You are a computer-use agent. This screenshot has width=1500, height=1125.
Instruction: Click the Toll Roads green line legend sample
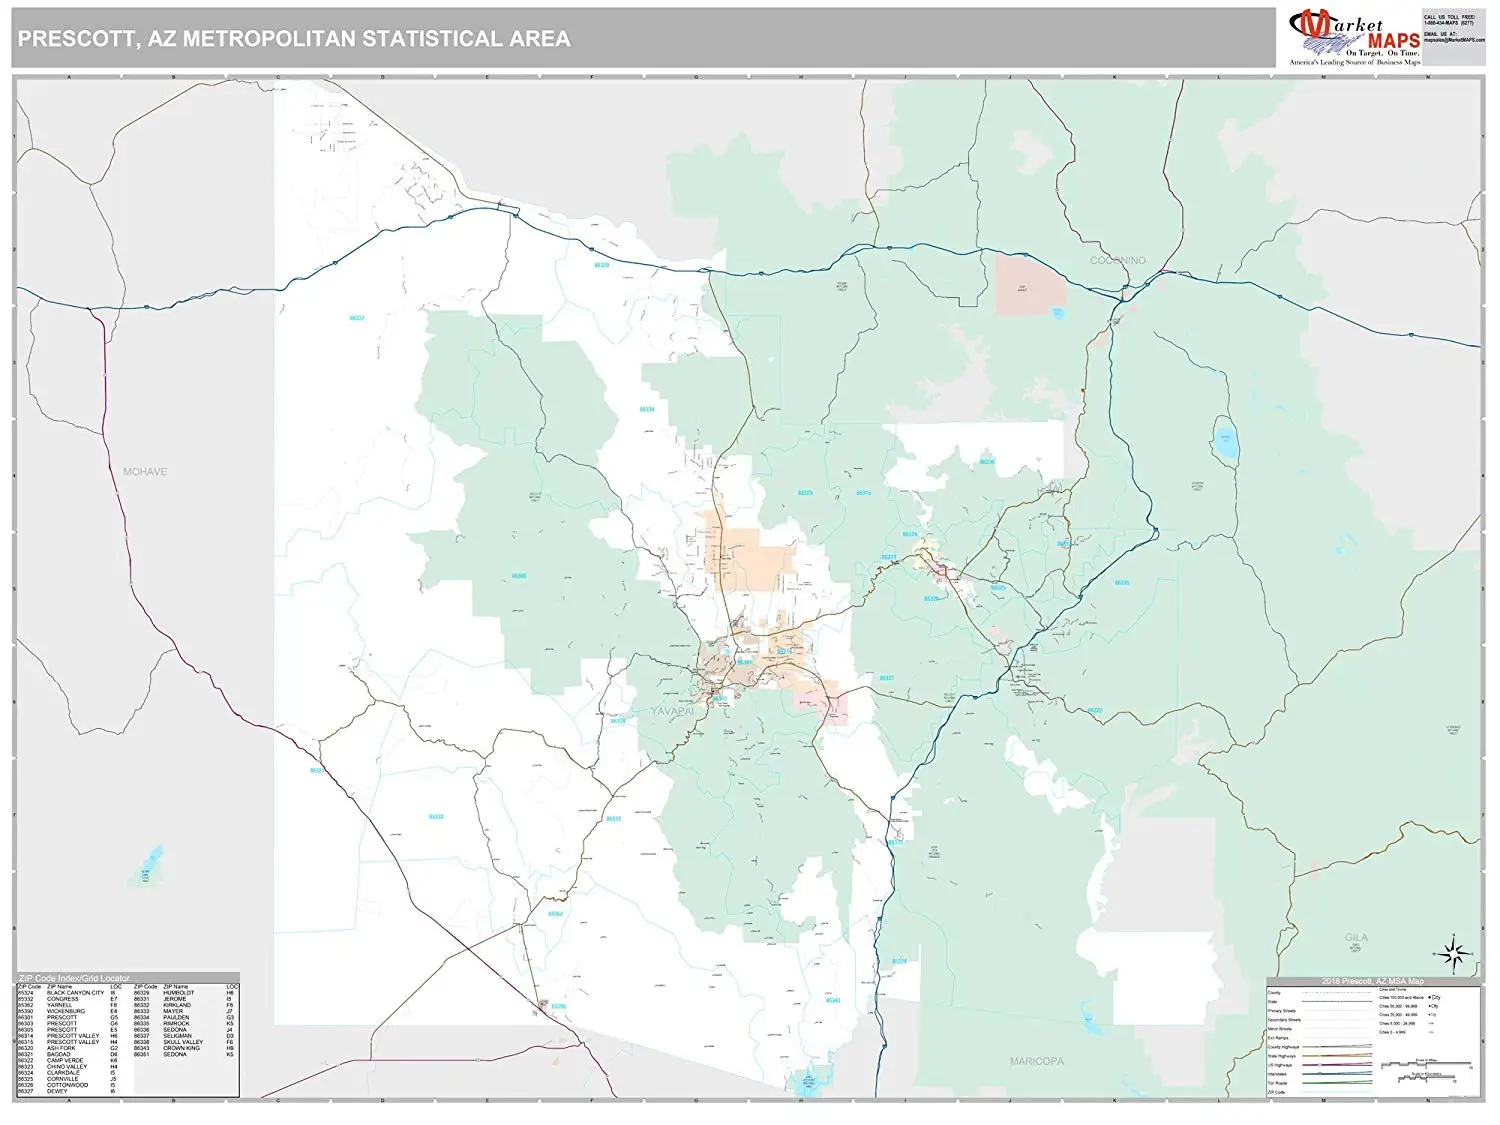(x=1337, y=1083)
